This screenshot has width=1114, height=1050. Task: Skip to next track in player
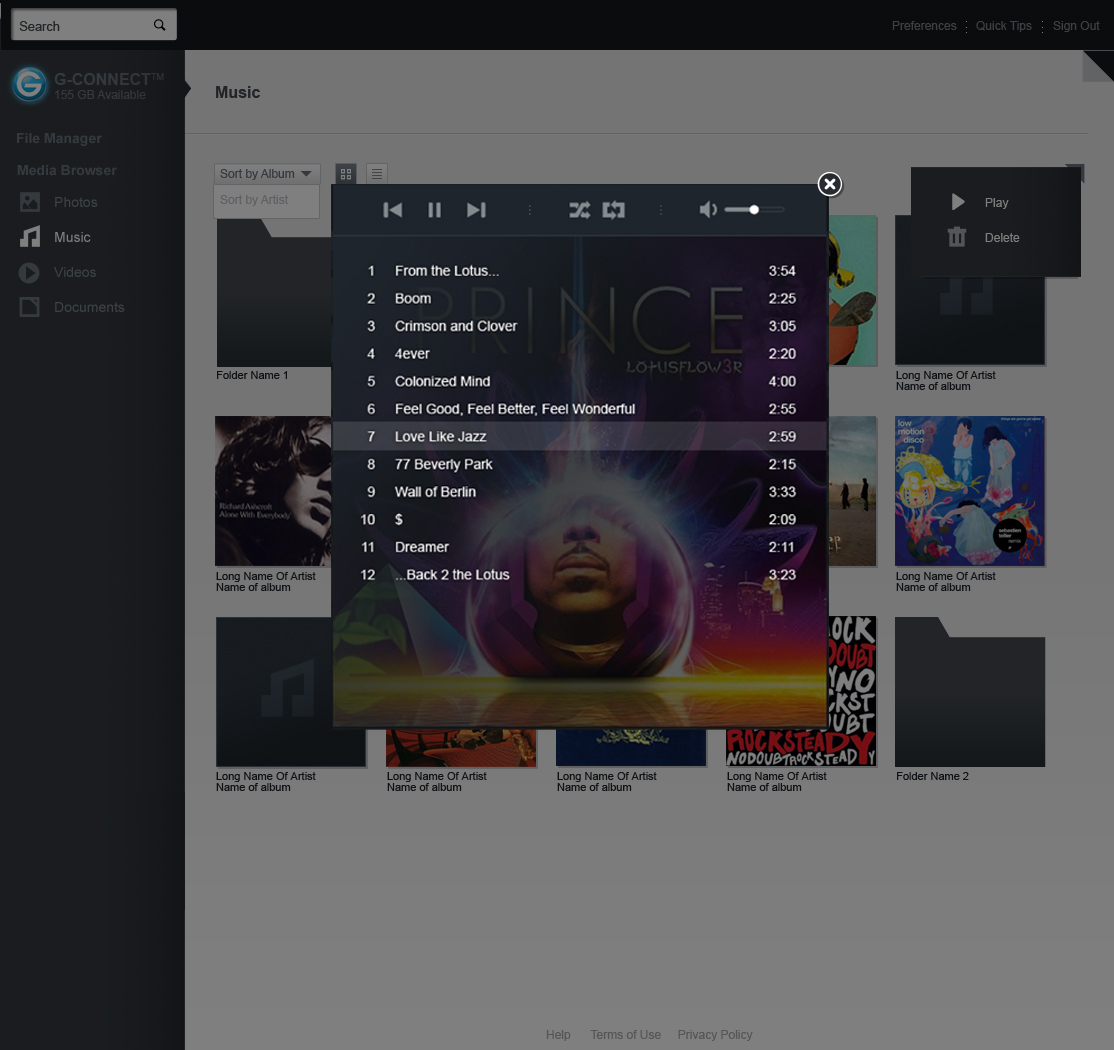coord(476,210)
